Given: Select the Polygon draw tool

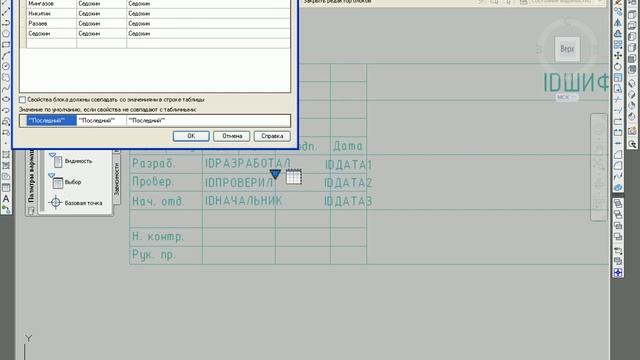Looking at the screenshot, I should point(6,33).
